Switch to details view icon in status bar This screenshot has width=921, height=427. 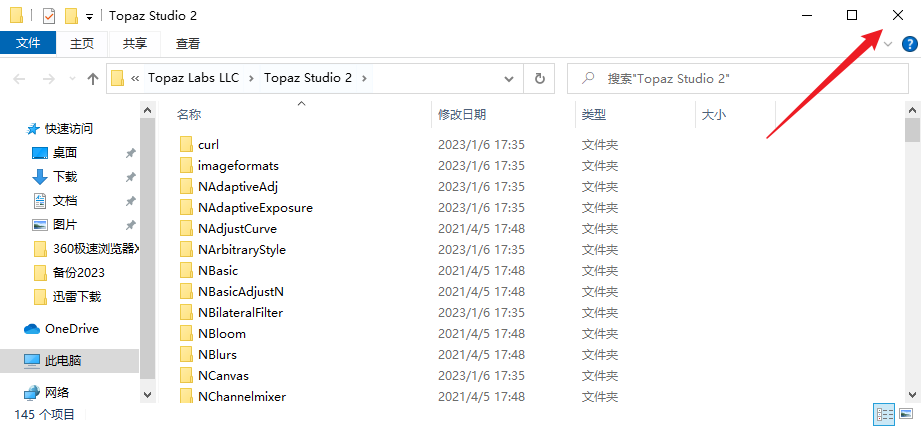click(884, 414)
